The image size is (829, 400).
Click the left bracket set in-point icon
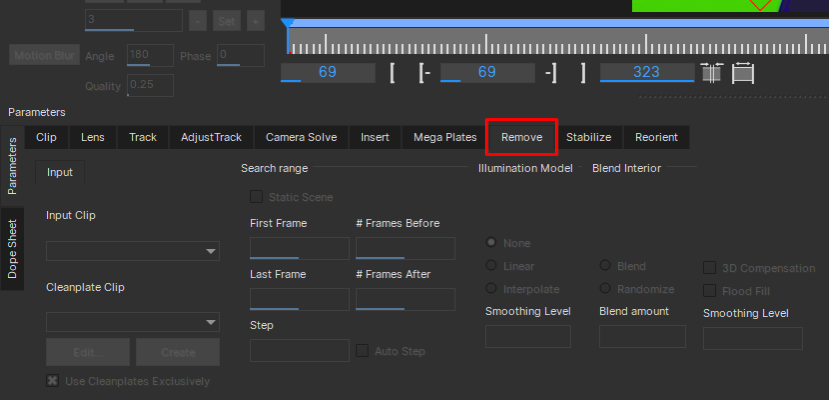coord(394,73)
